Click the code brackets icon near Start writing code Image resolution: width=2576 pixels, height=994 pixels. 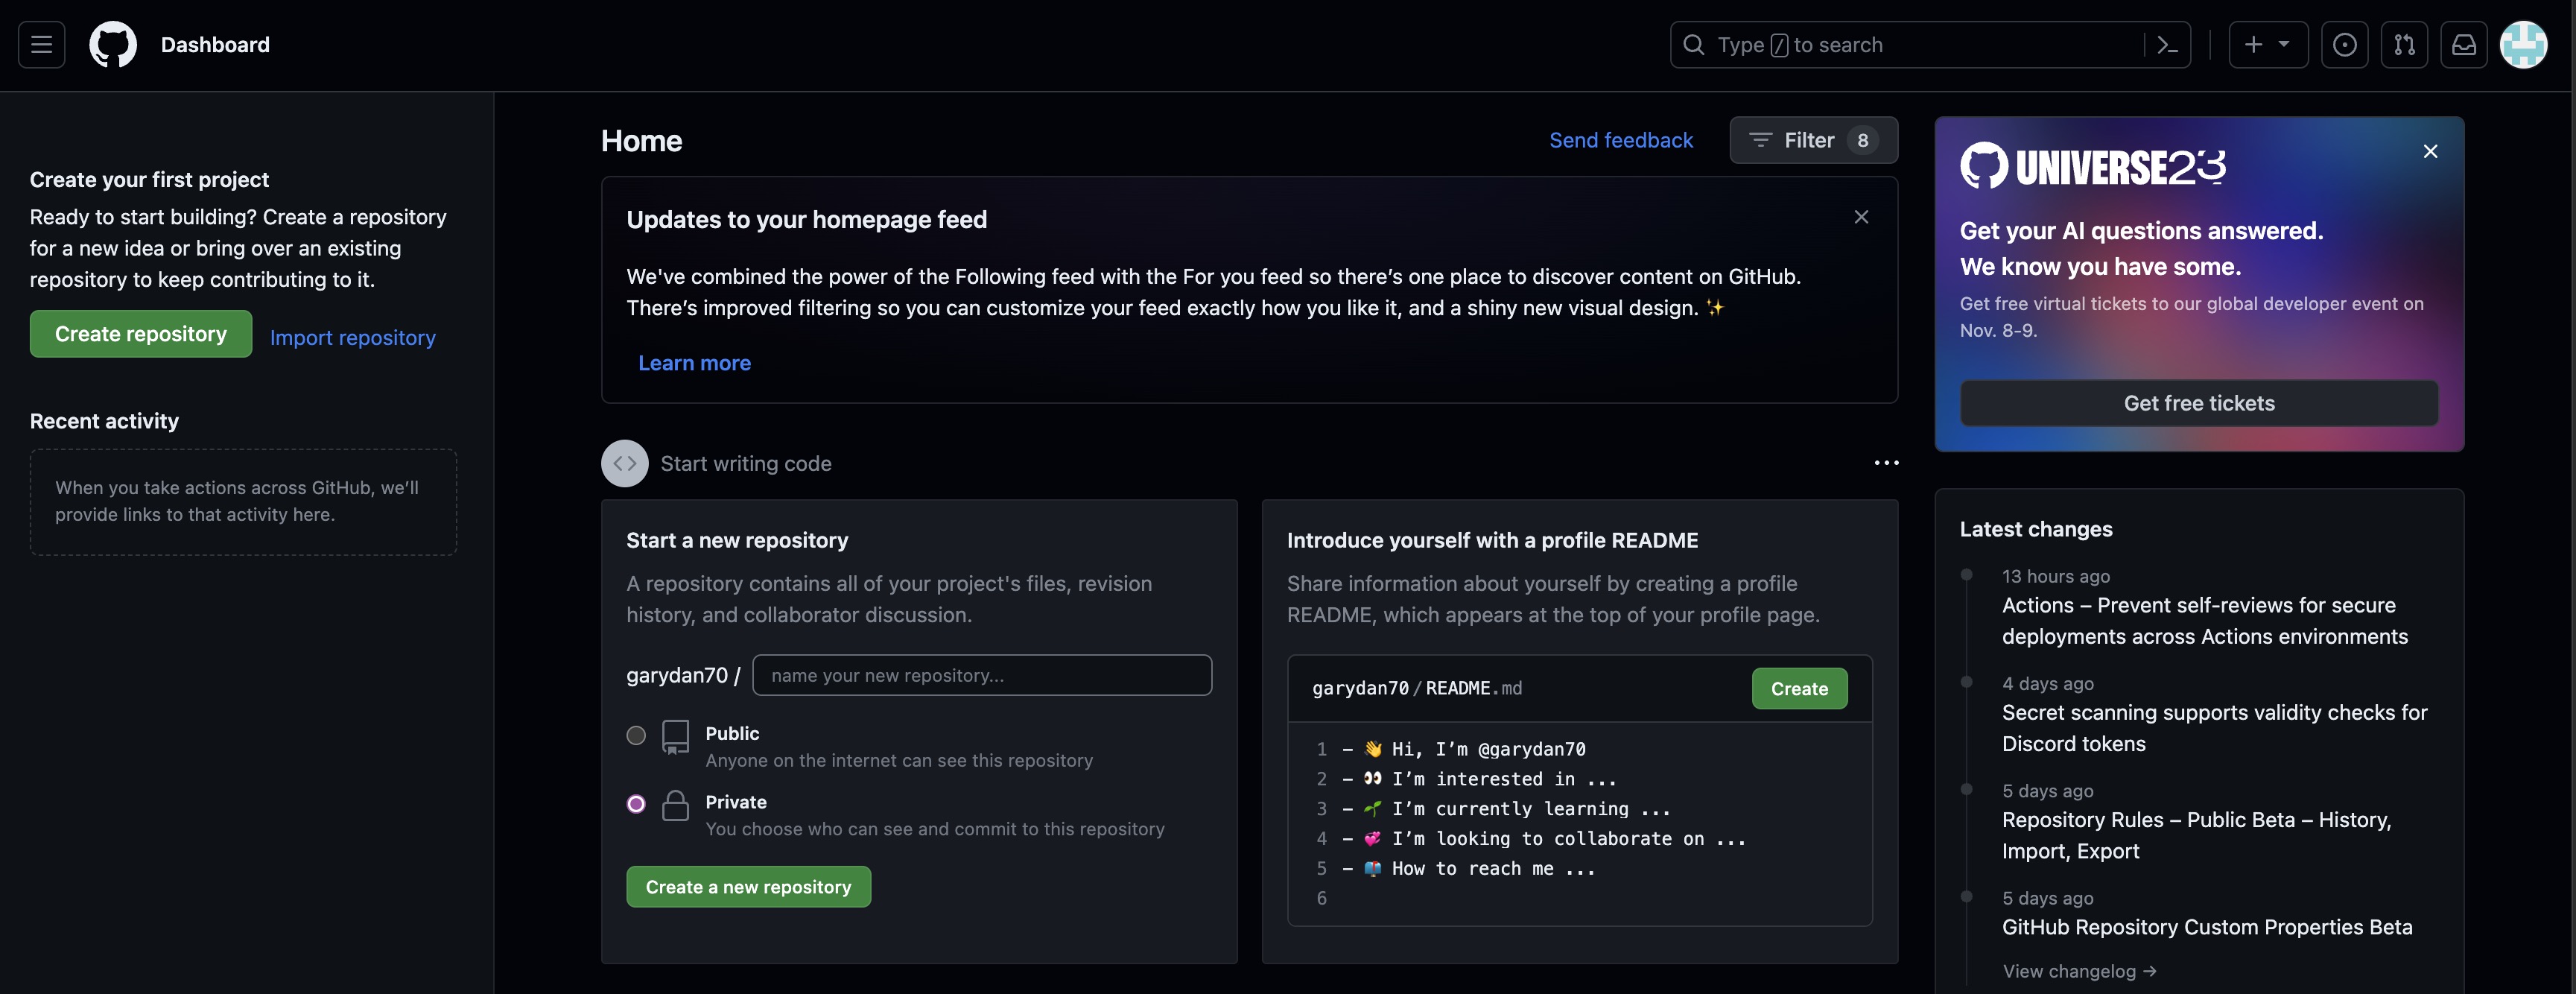pos(624,462)
